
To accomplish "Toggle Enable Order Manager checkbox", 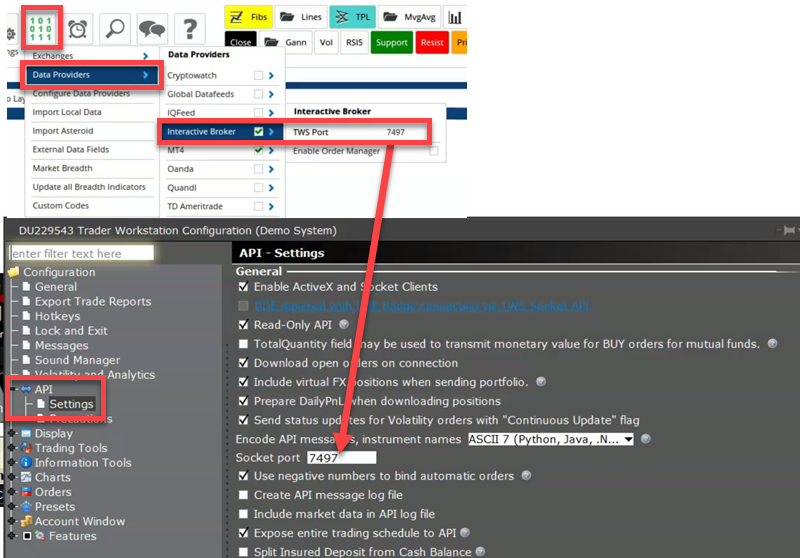I will (434, 151).
